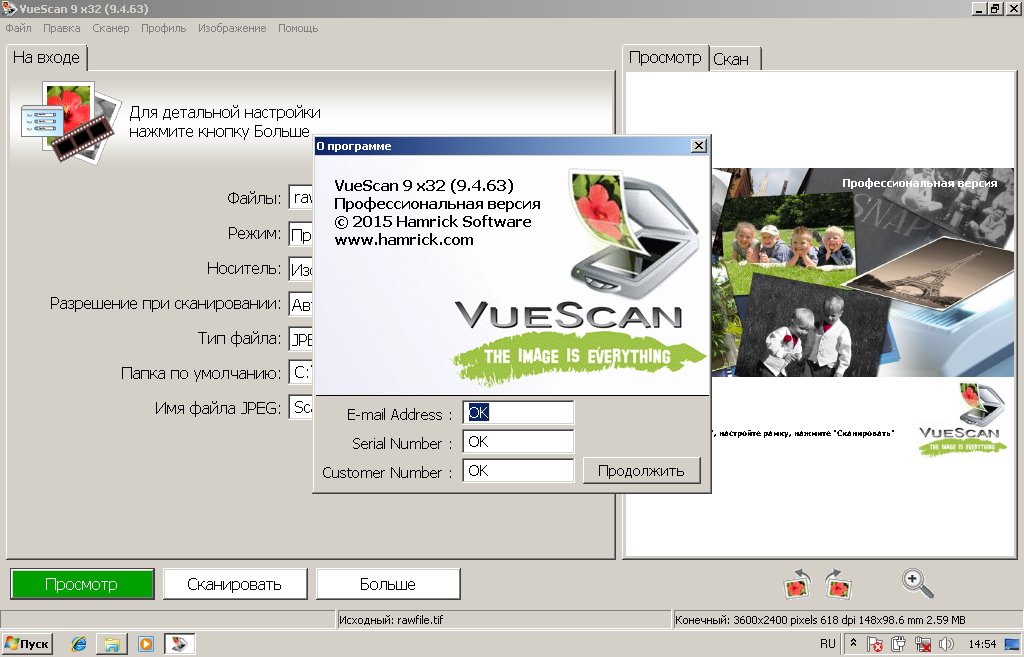Viewport: 1024px width, 657px height.
Task: Click the action center flag tray icon
Action: coord(874,644)
